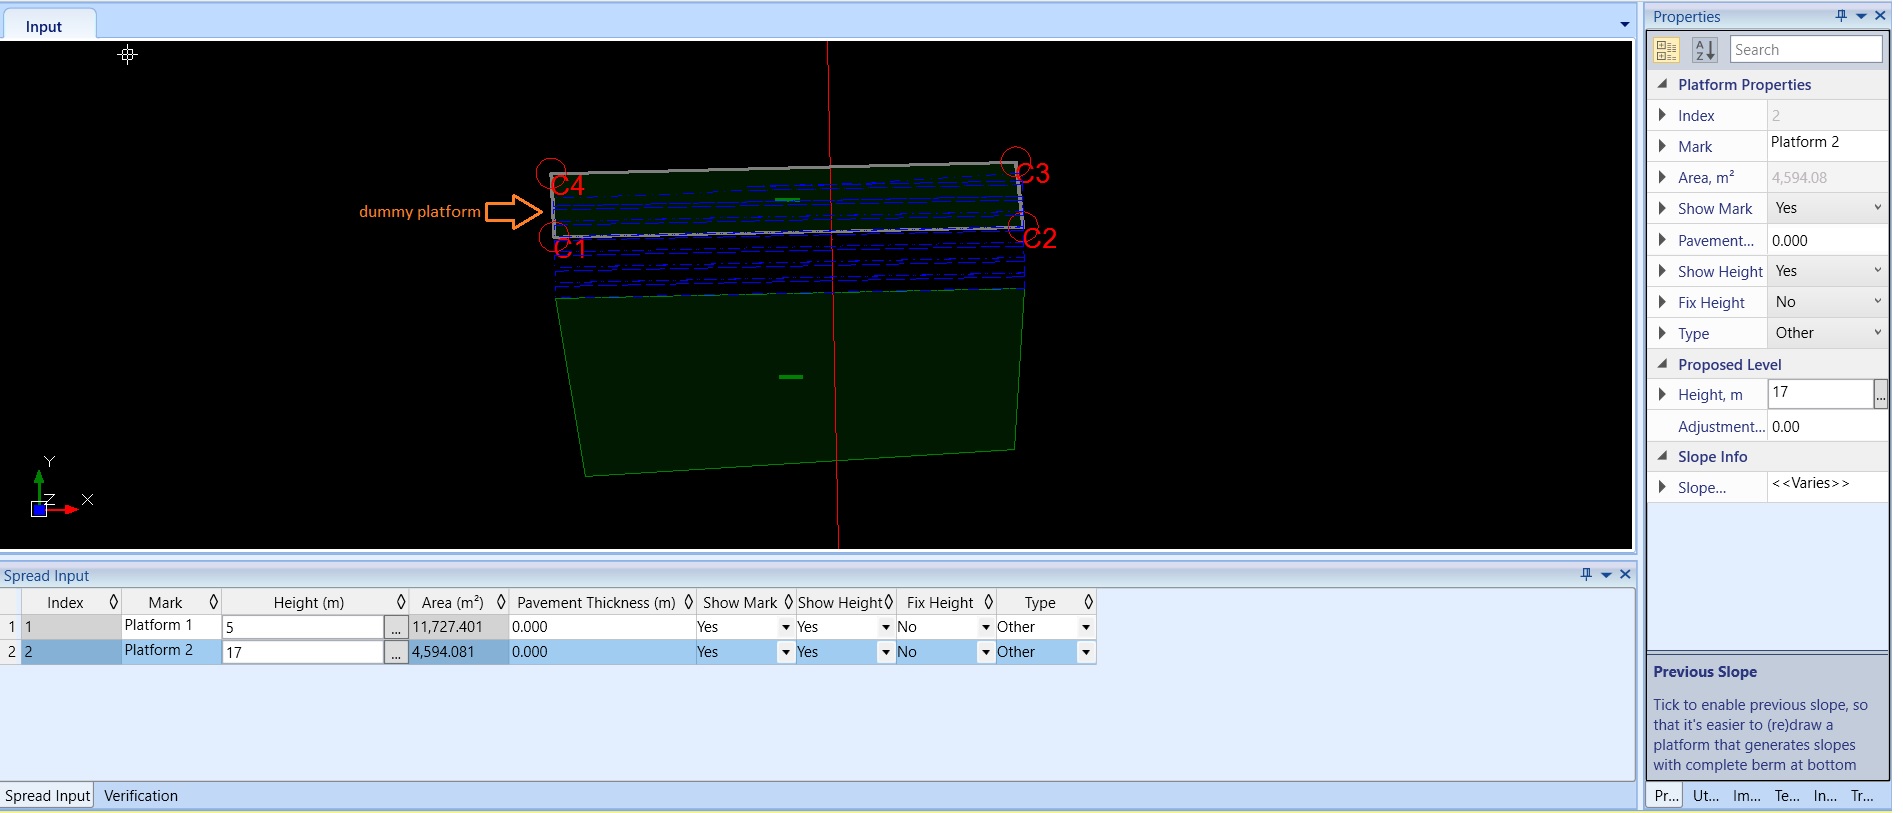
Task: Close the Properties panel
Action: (x=1880, y=16)
